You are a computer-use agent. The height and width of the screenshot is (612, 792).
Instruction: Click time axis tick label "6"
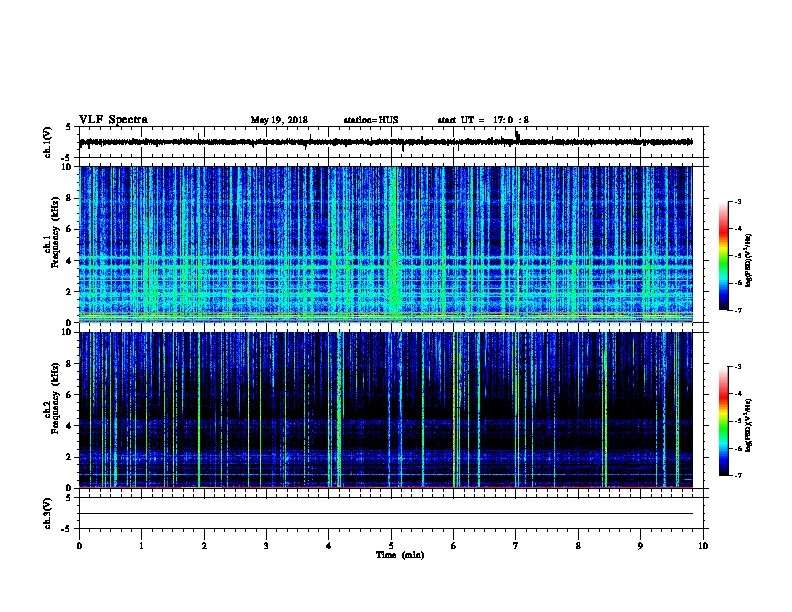click(x=453, y=546)
